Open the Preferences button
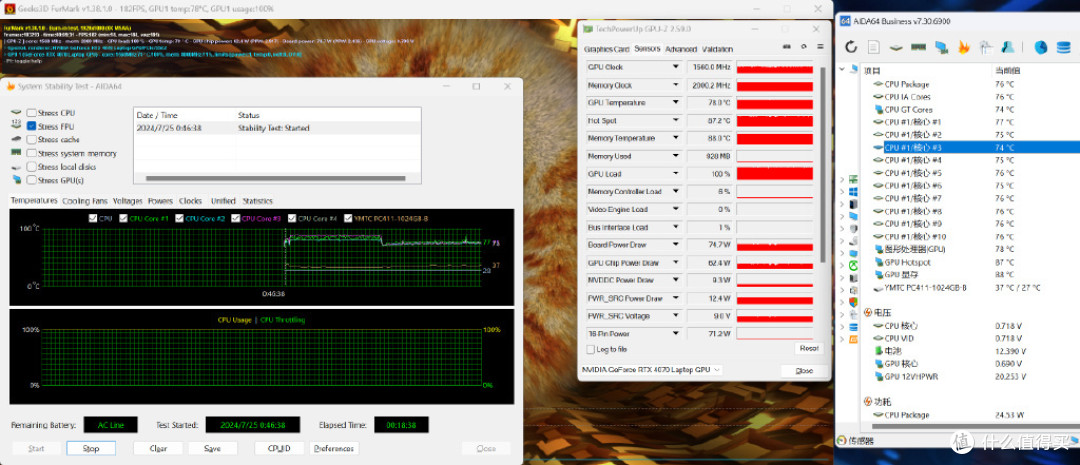The width and height of the screenshot is (1080, 465). coord(334,448)
